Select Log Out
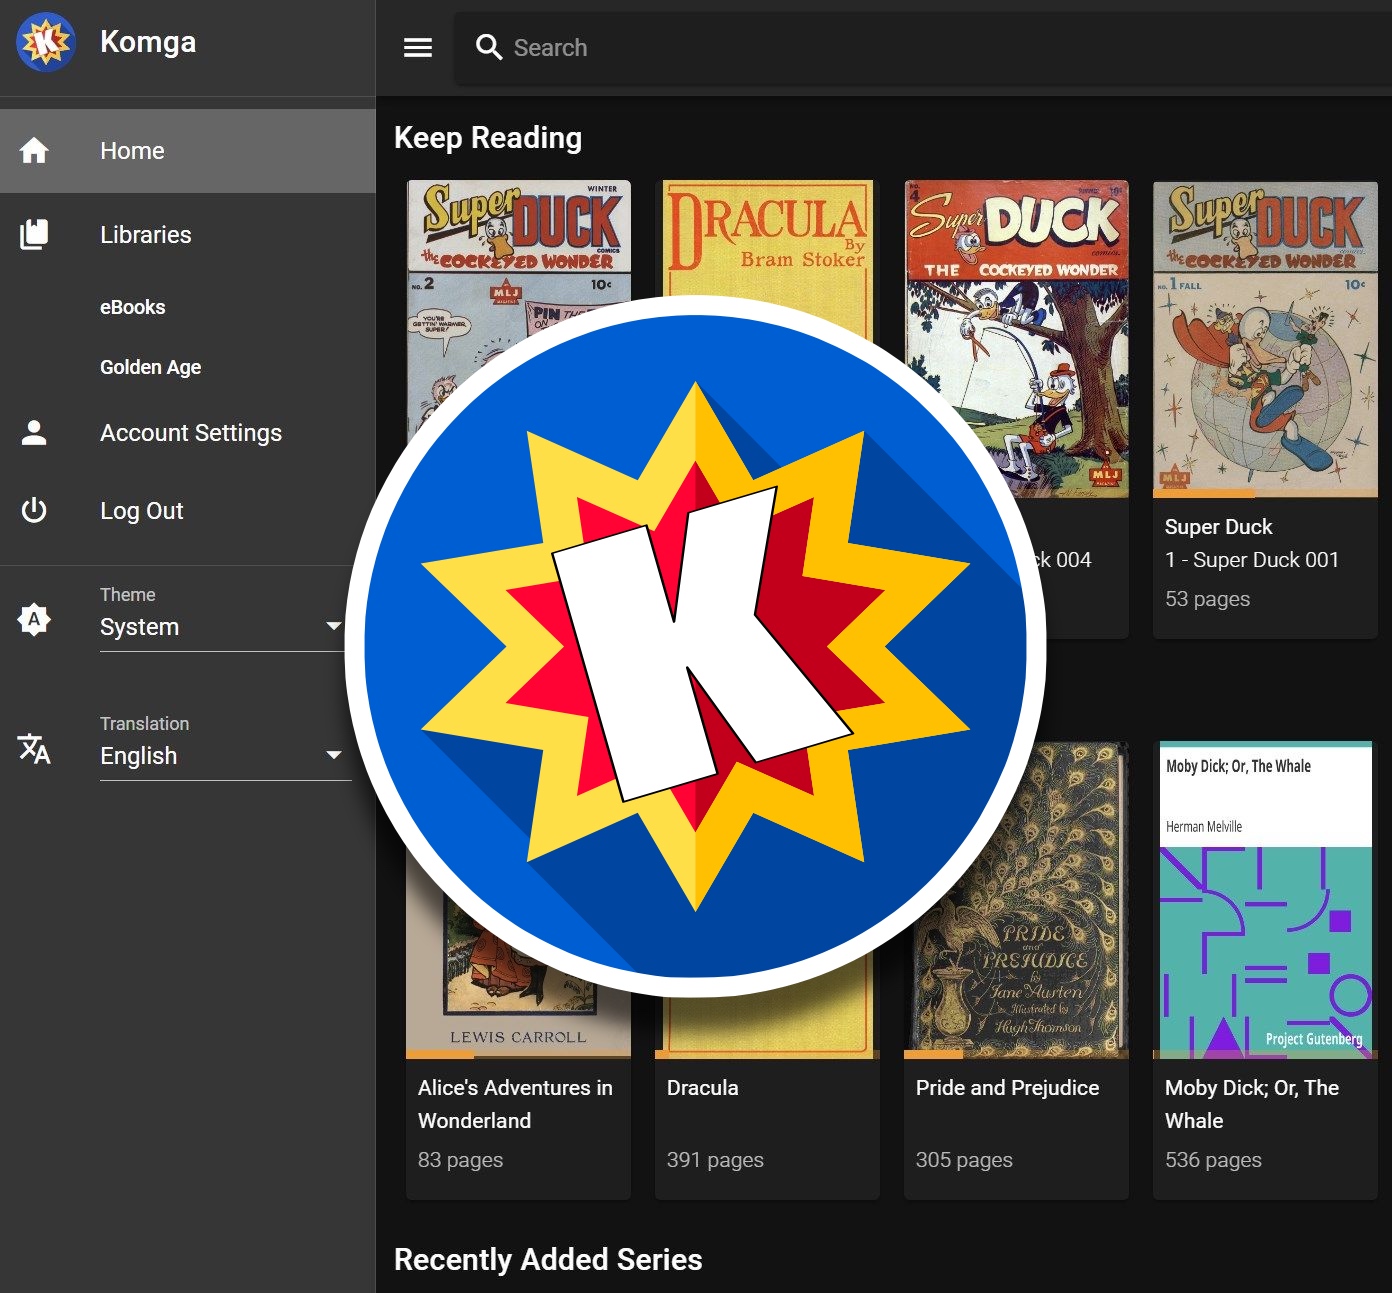The image size is (1392, 1293). coord(188,511)
